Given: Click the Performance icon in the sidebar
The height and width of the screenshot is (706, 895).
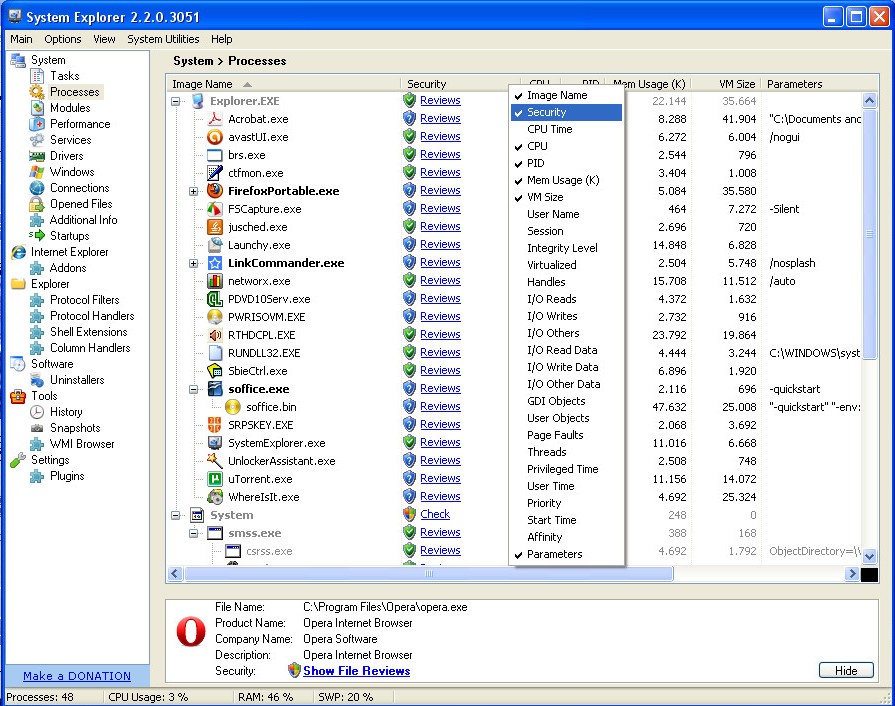Looking at the screenshot, I should [37, 124].
